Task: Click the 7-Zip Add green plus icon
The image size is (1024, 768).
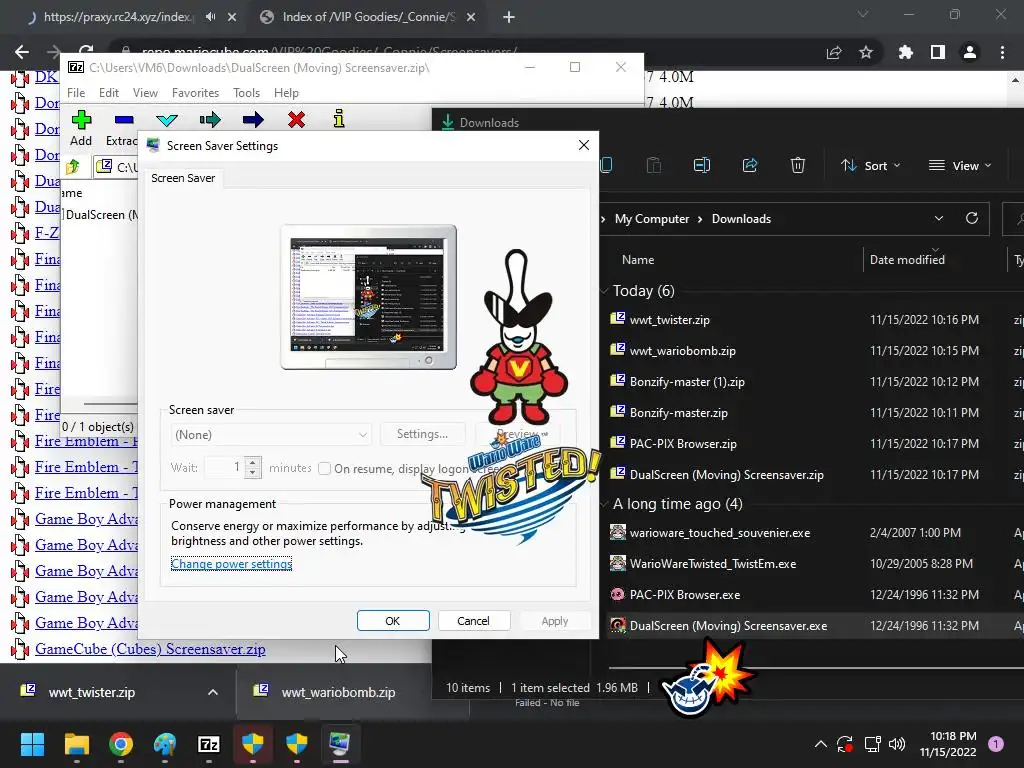Action: (x=81, y=120)
